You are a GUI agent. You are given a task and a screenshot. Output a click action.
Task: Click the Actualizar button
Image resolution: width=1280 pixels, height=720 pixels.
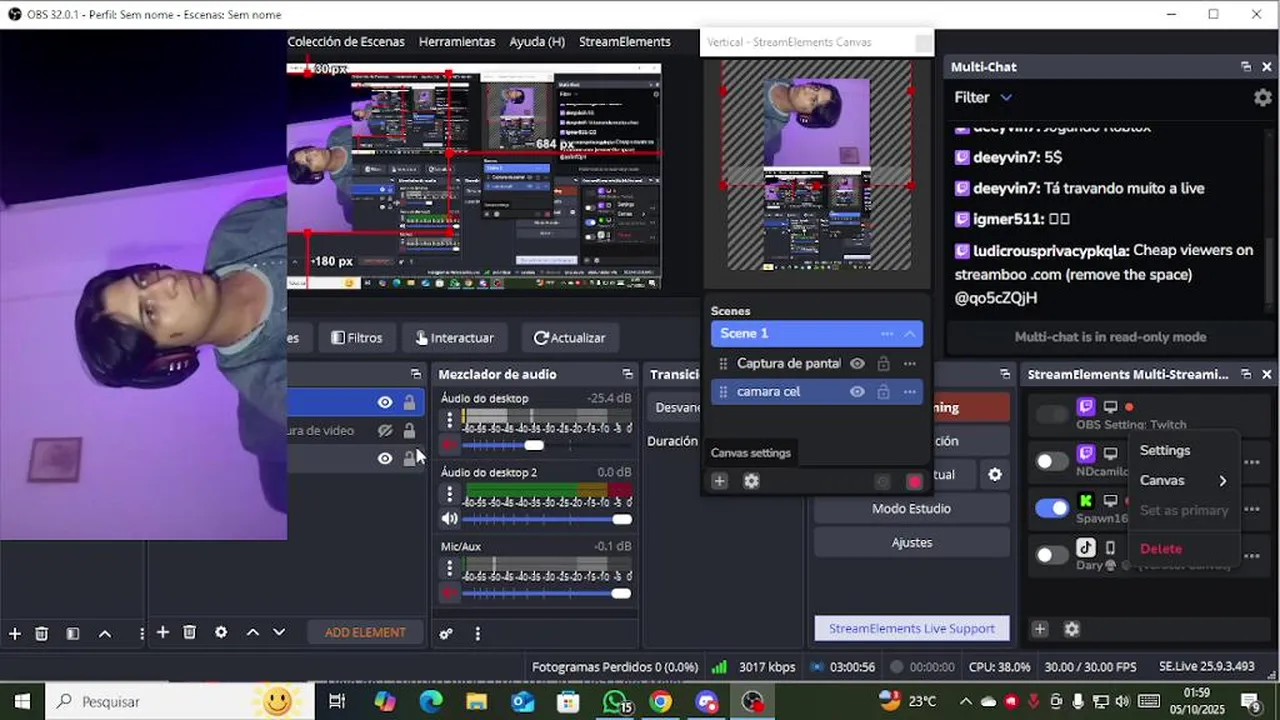coord(569,338)
